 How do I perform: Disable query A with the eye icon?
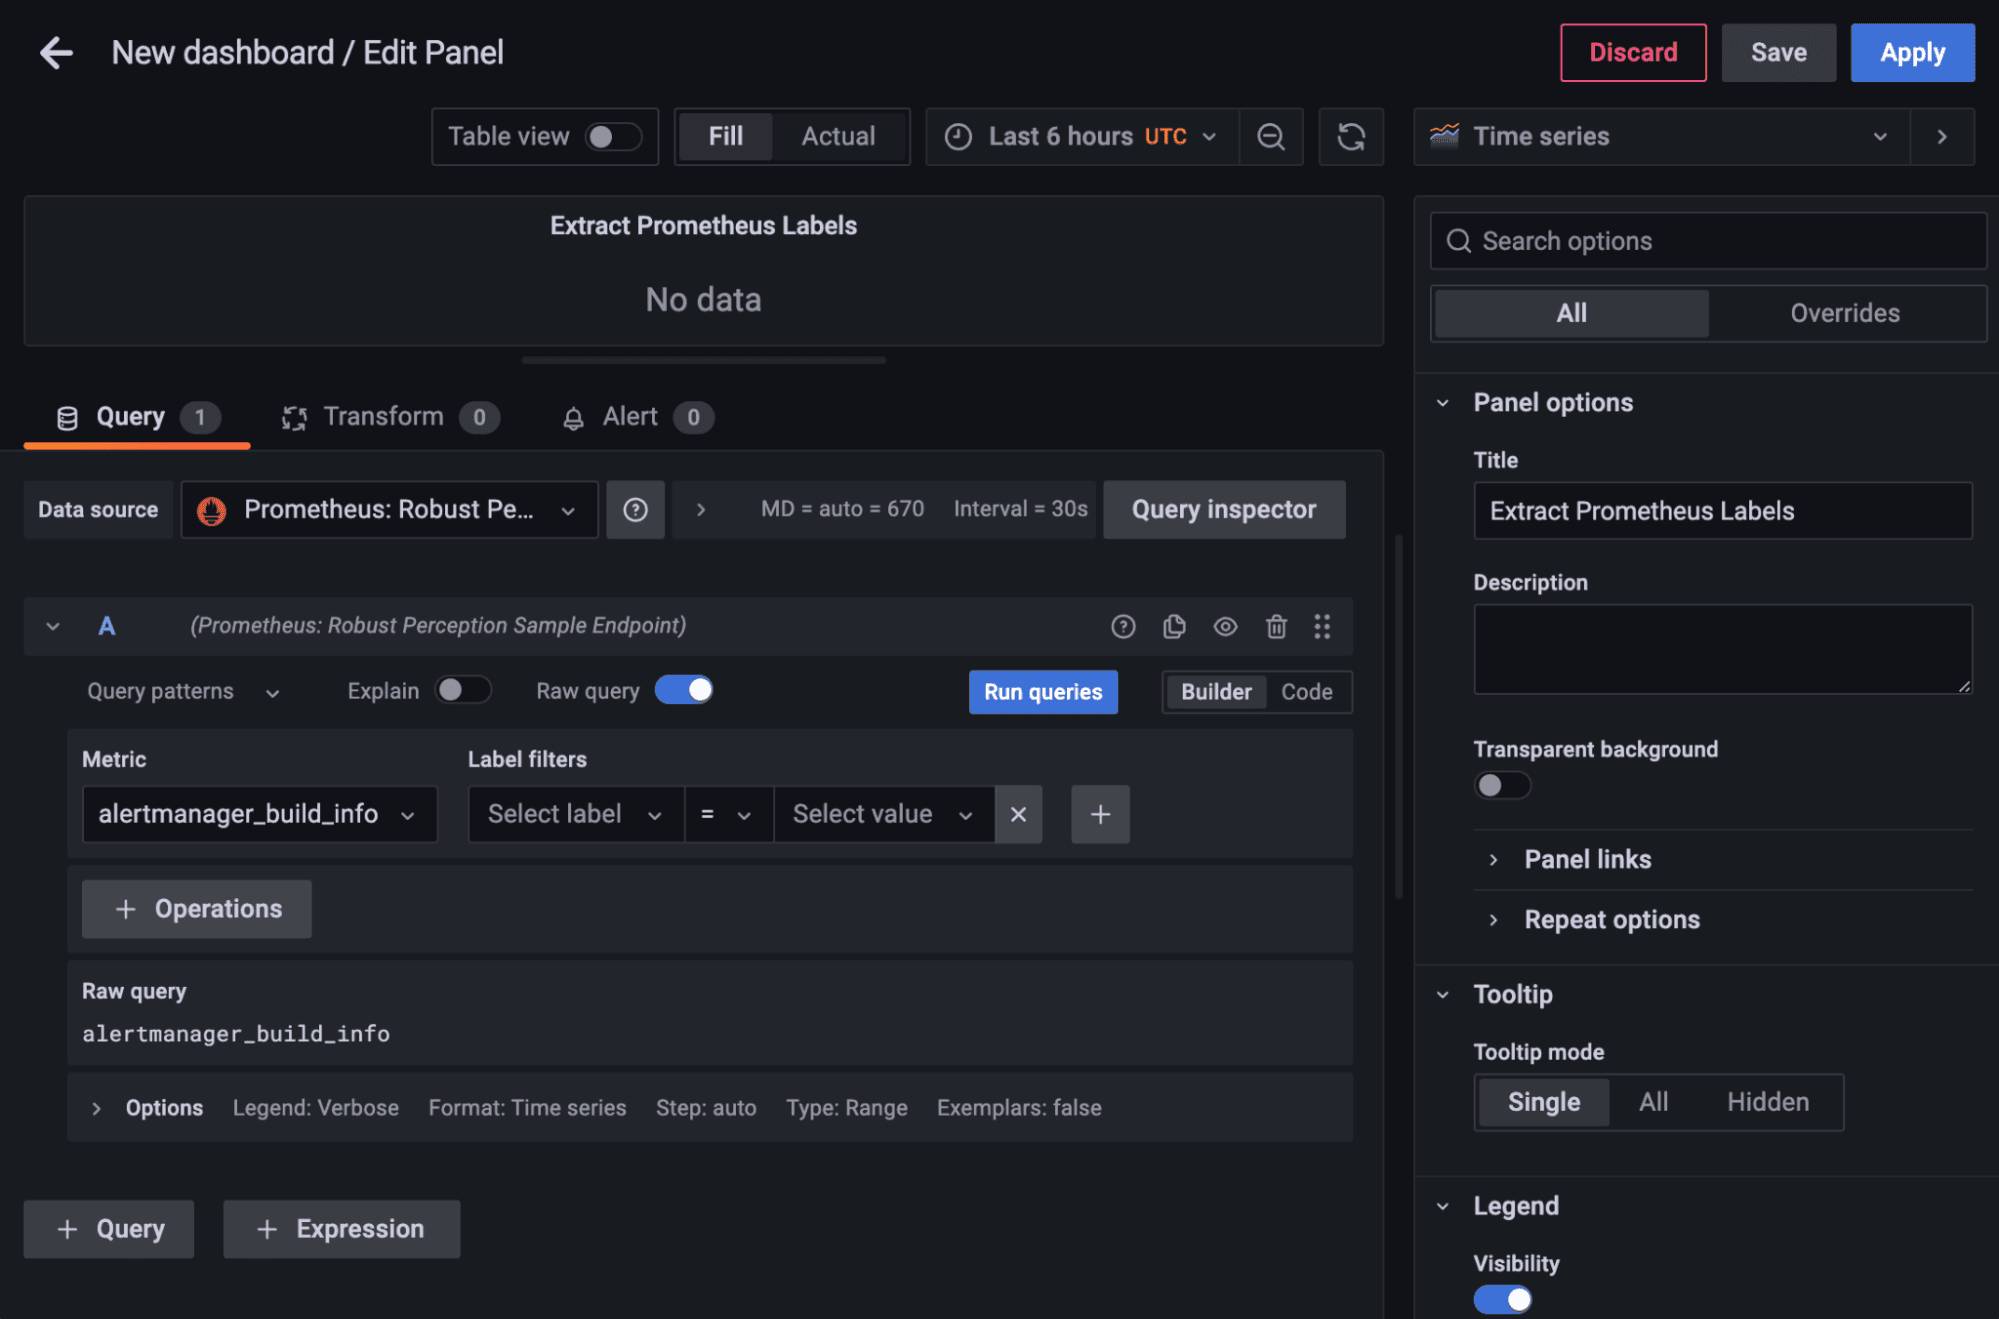[1225, 627]
